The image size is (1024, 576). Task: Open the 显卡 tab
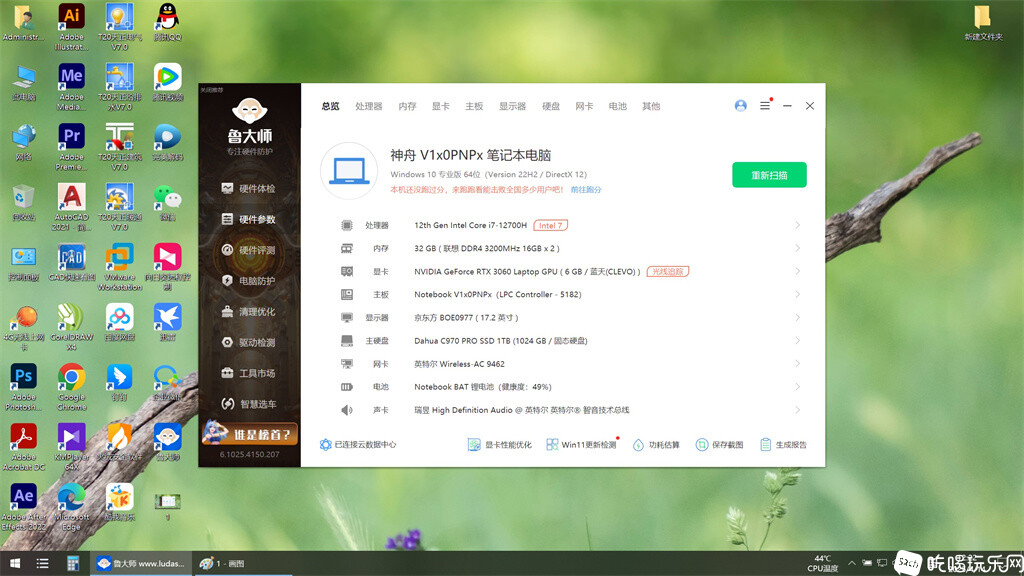(x=441, y=106)
